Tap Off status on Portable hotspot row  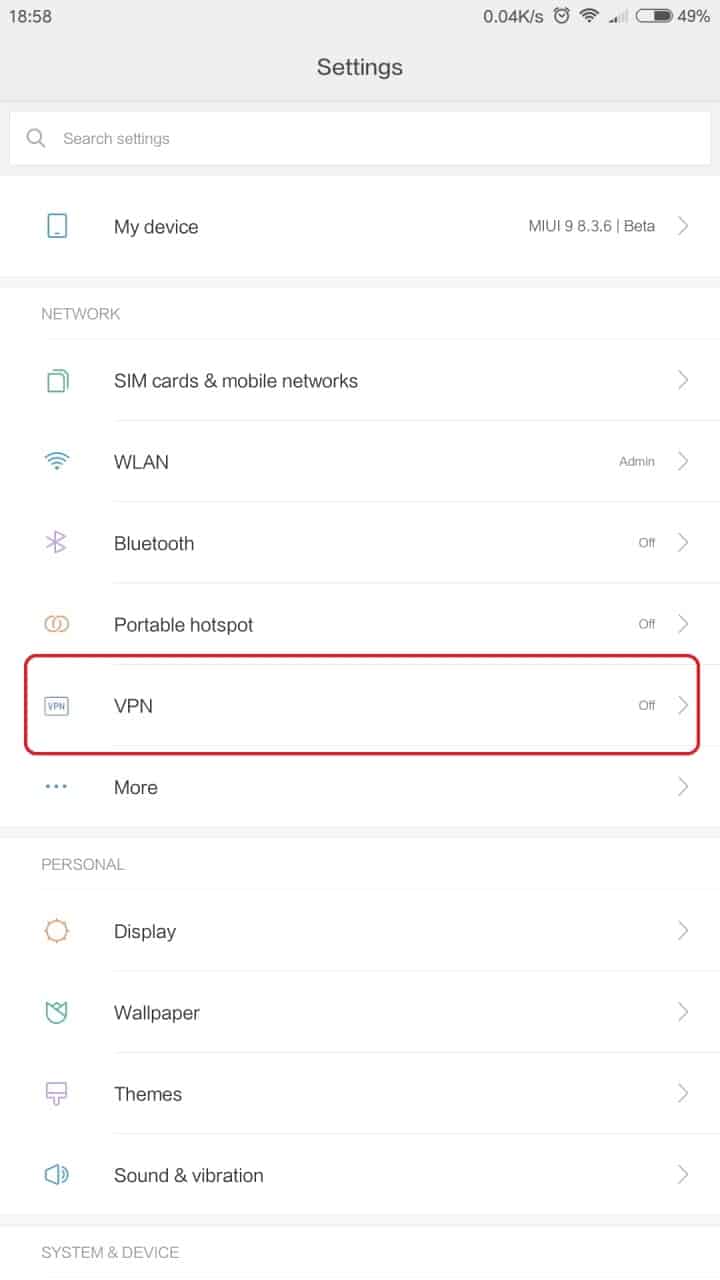[x=647, y=624]
